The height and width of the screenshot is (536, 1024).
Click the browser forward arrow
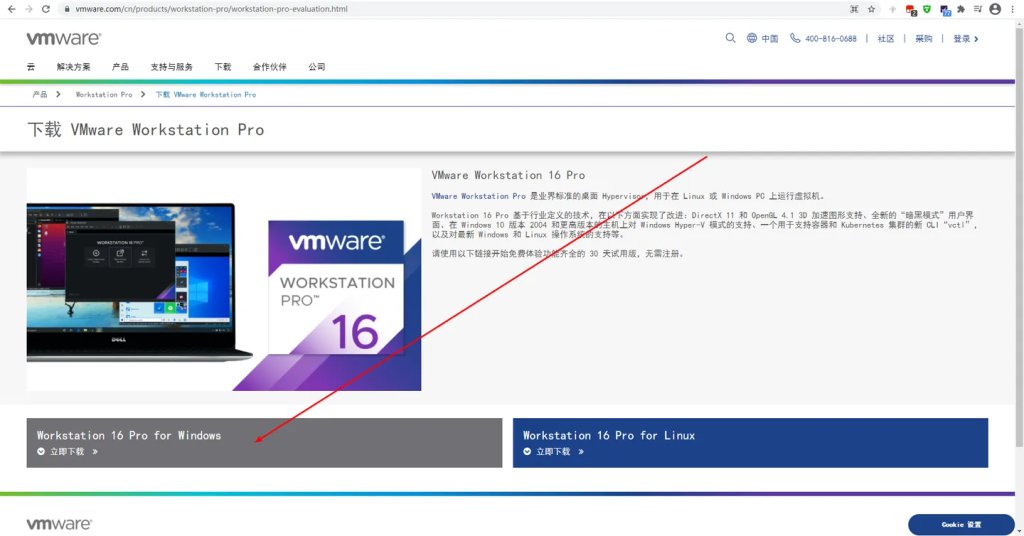[29, 9]
